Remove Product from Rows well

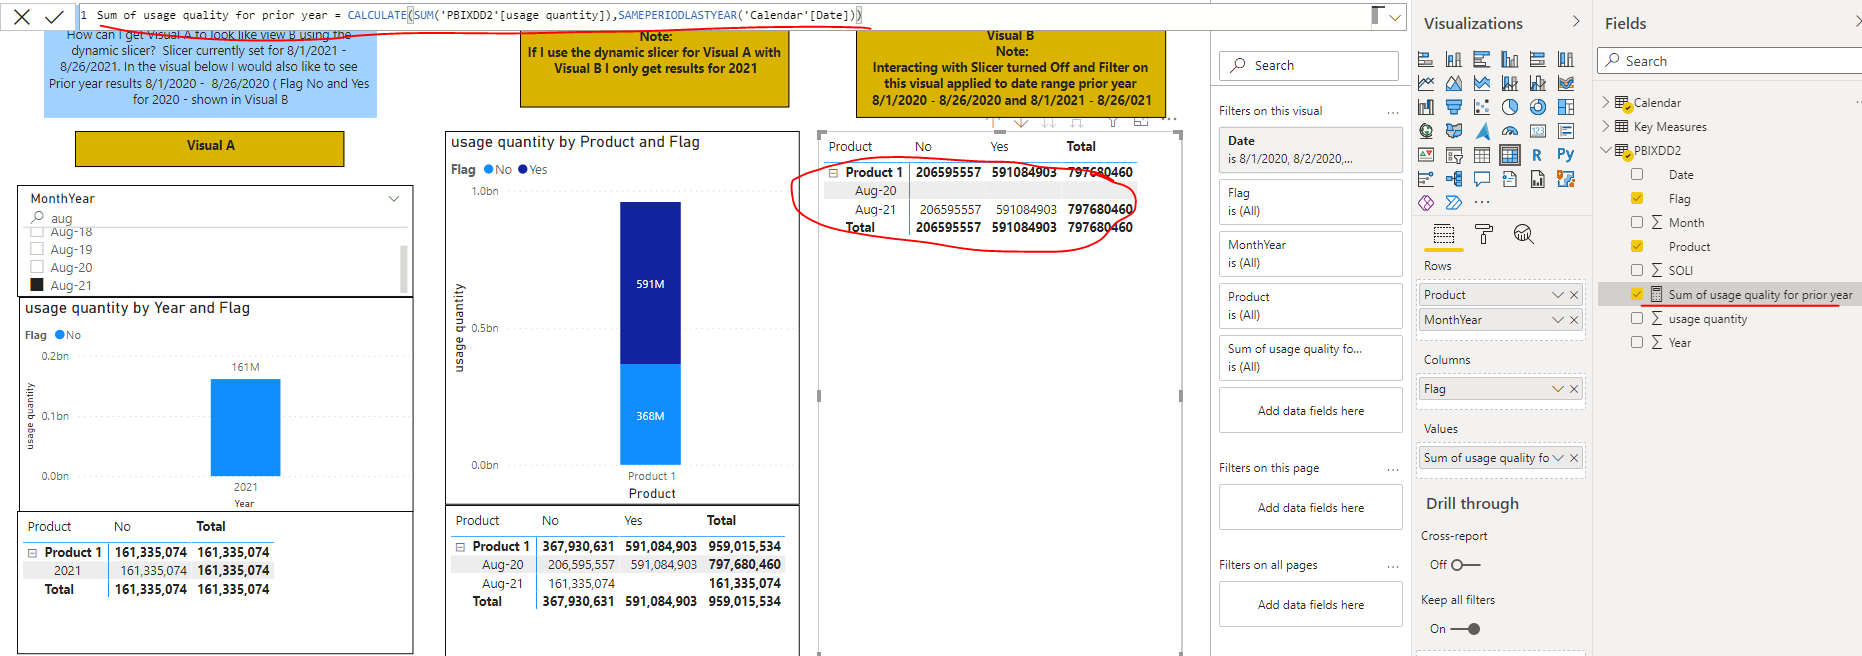click(1574, 295)
